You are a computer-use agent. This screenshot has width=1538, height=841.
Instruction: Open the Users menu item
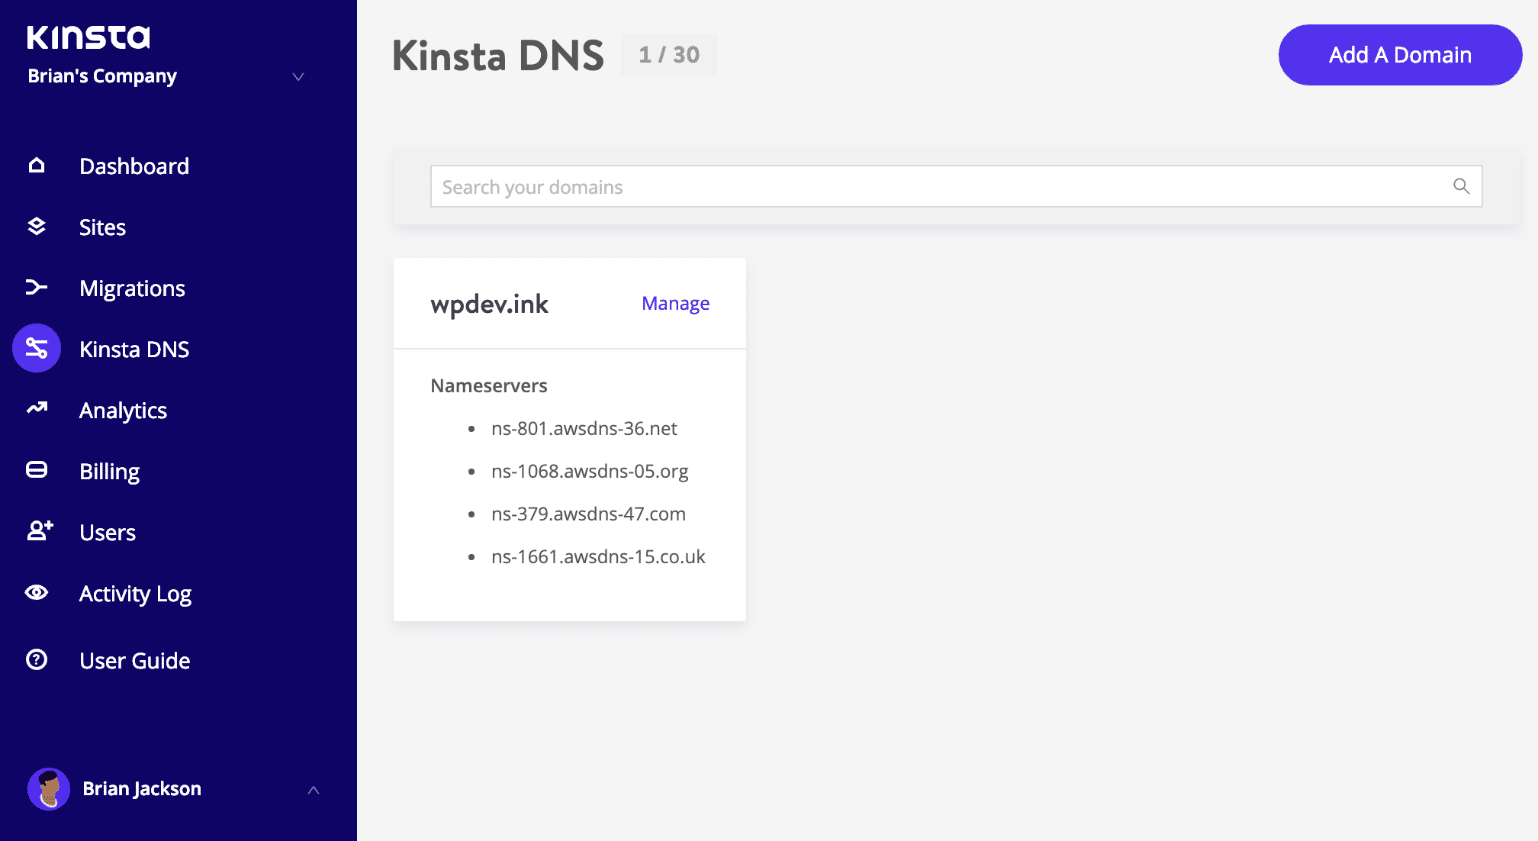108,532
